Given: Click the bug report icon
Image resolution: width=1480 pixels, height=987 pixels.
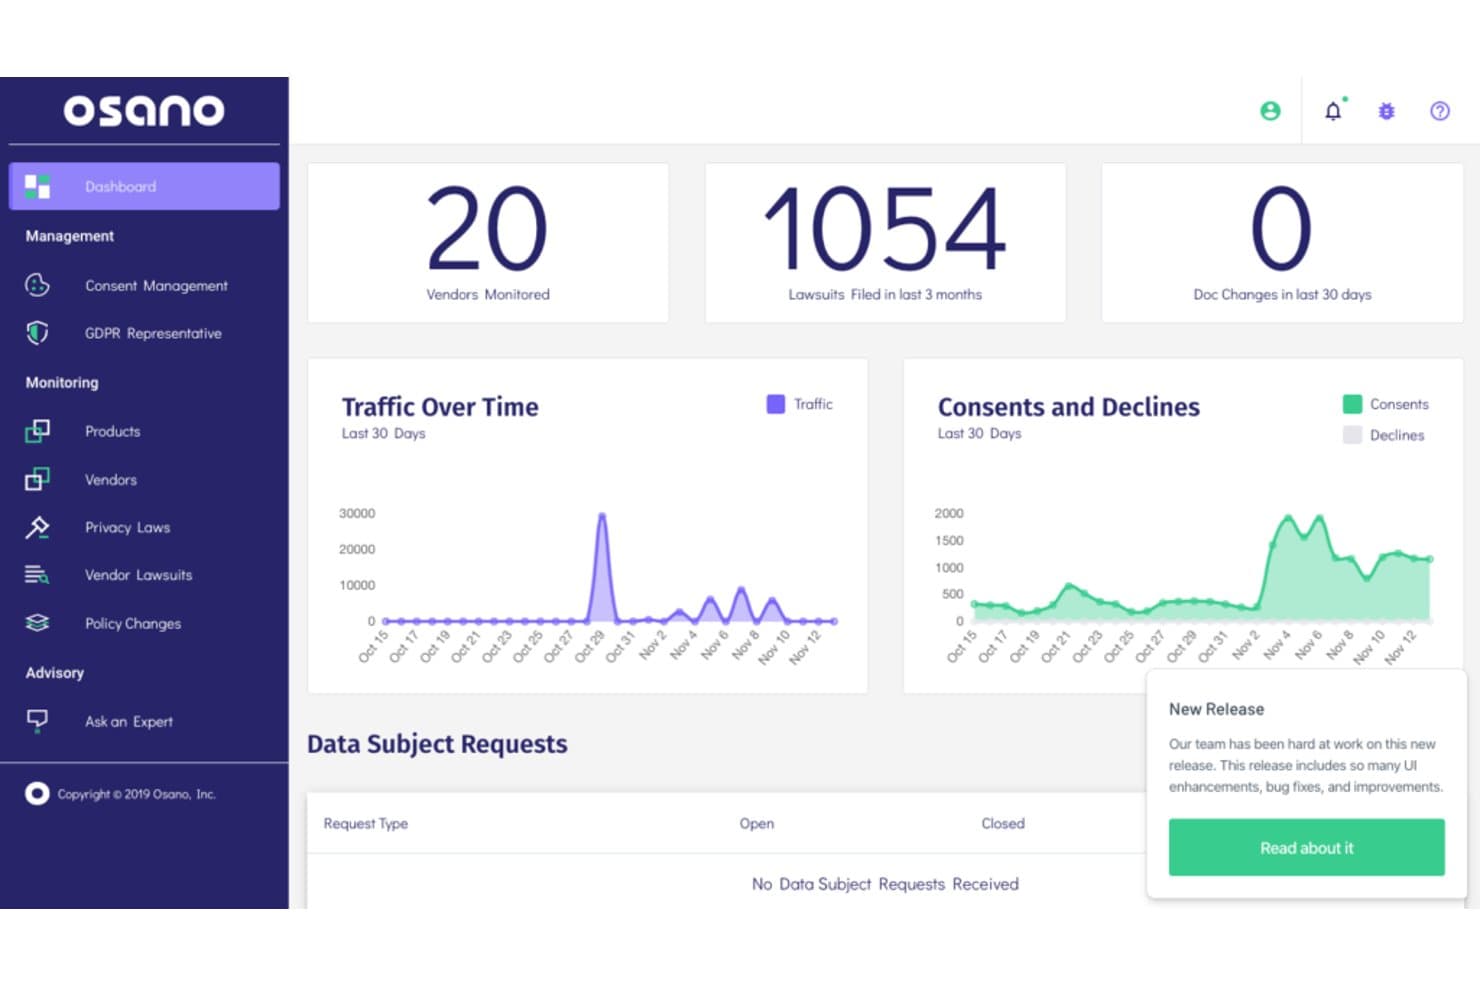Looking at the screenshot, I should tap(1386, 111).
